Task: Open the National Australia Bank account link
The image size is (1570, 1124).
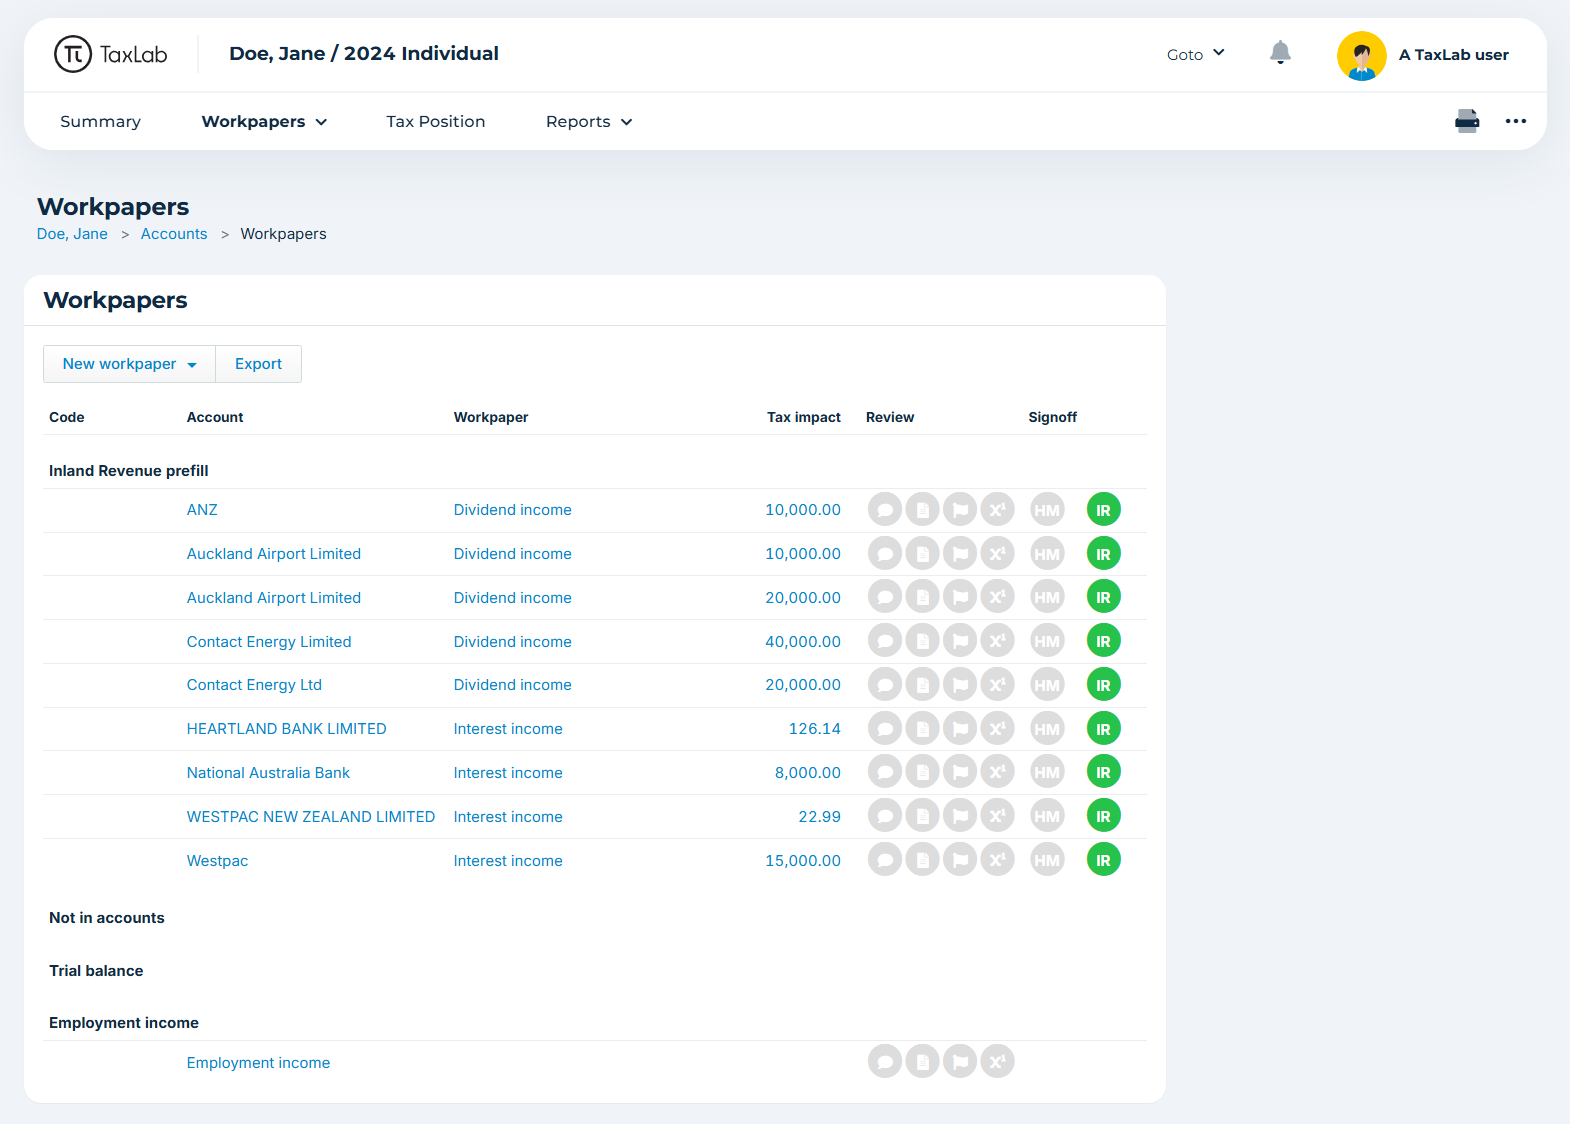Action: 268,773
